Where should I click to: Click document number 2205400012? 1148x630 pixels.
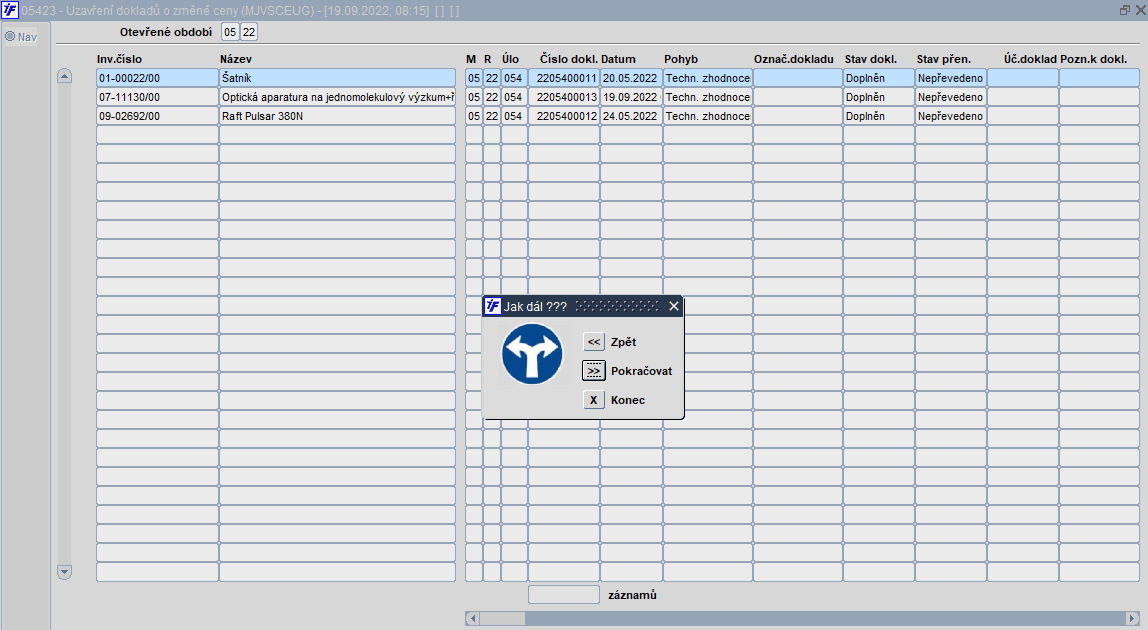pyautogui.click(x=564, y=116)
